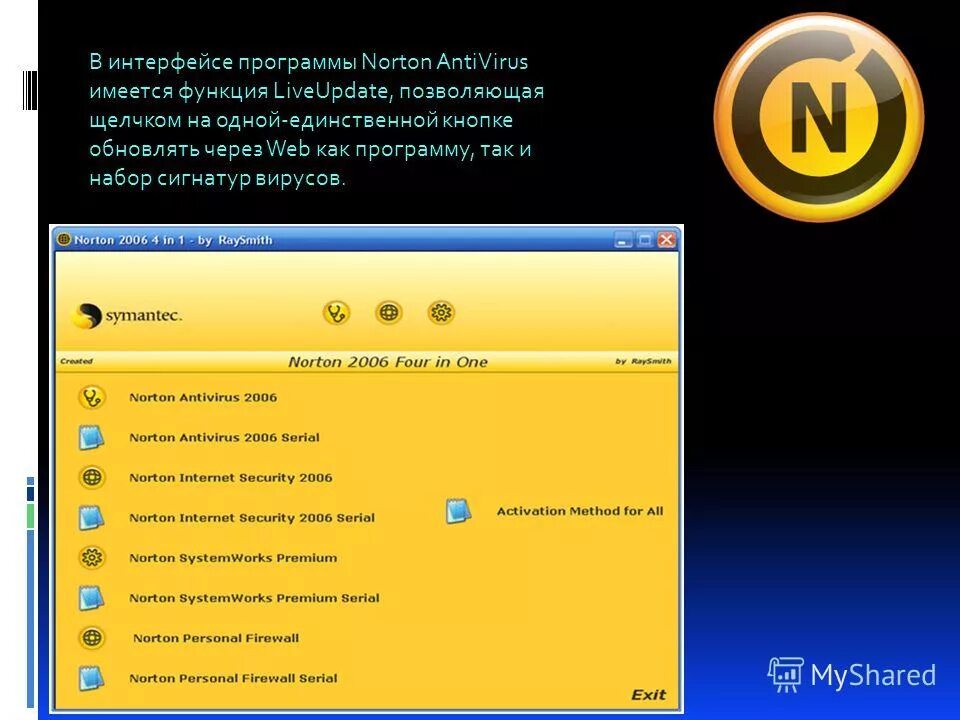Click the gear icon in header toolbar
The image size is (960, 720).
[441, 313]
